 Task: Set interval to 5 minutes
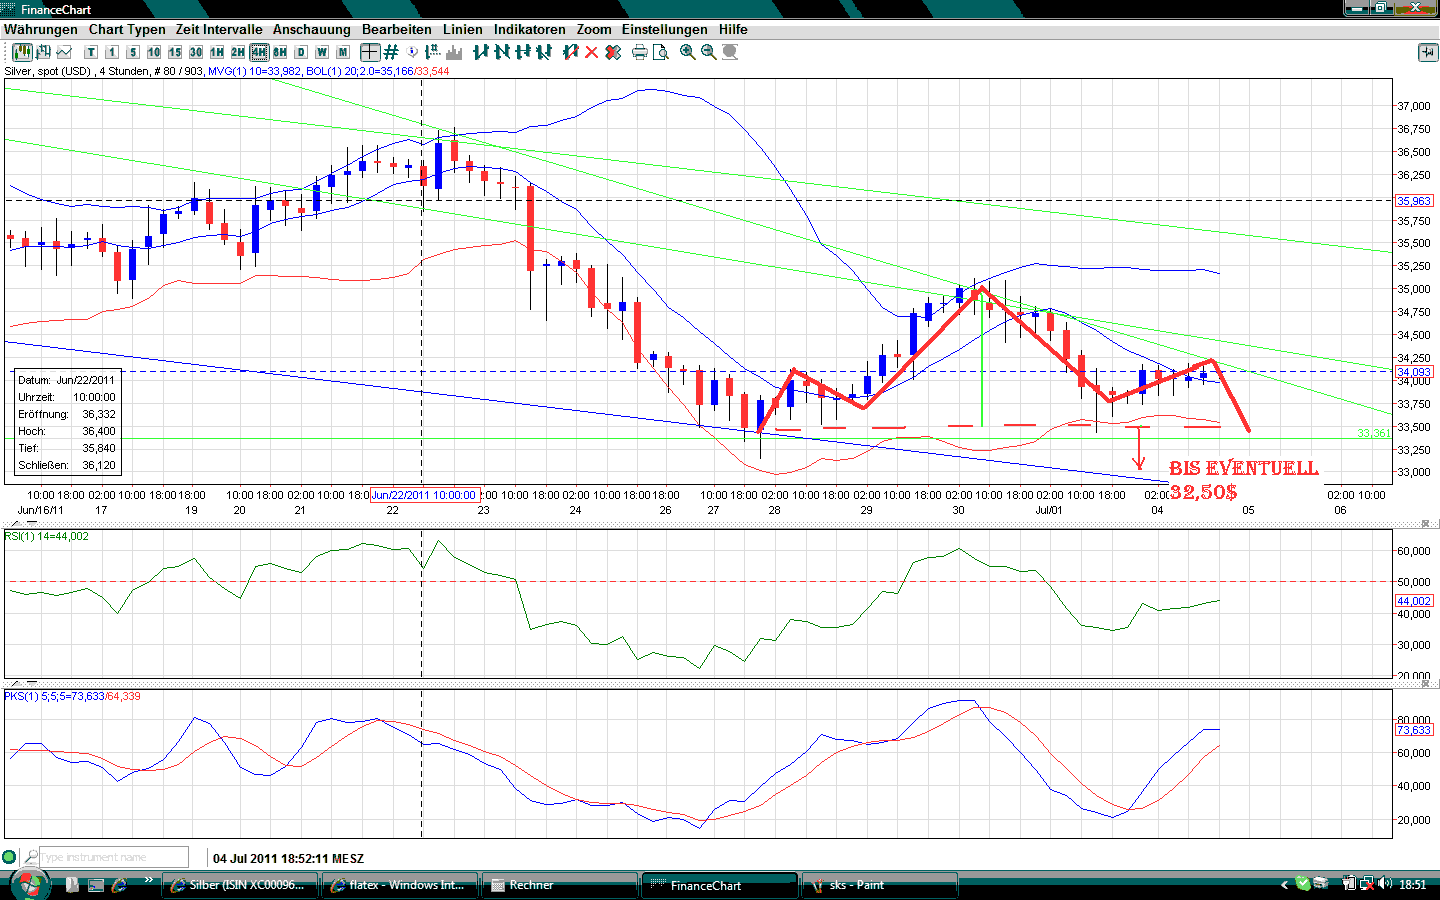point(133,52)
